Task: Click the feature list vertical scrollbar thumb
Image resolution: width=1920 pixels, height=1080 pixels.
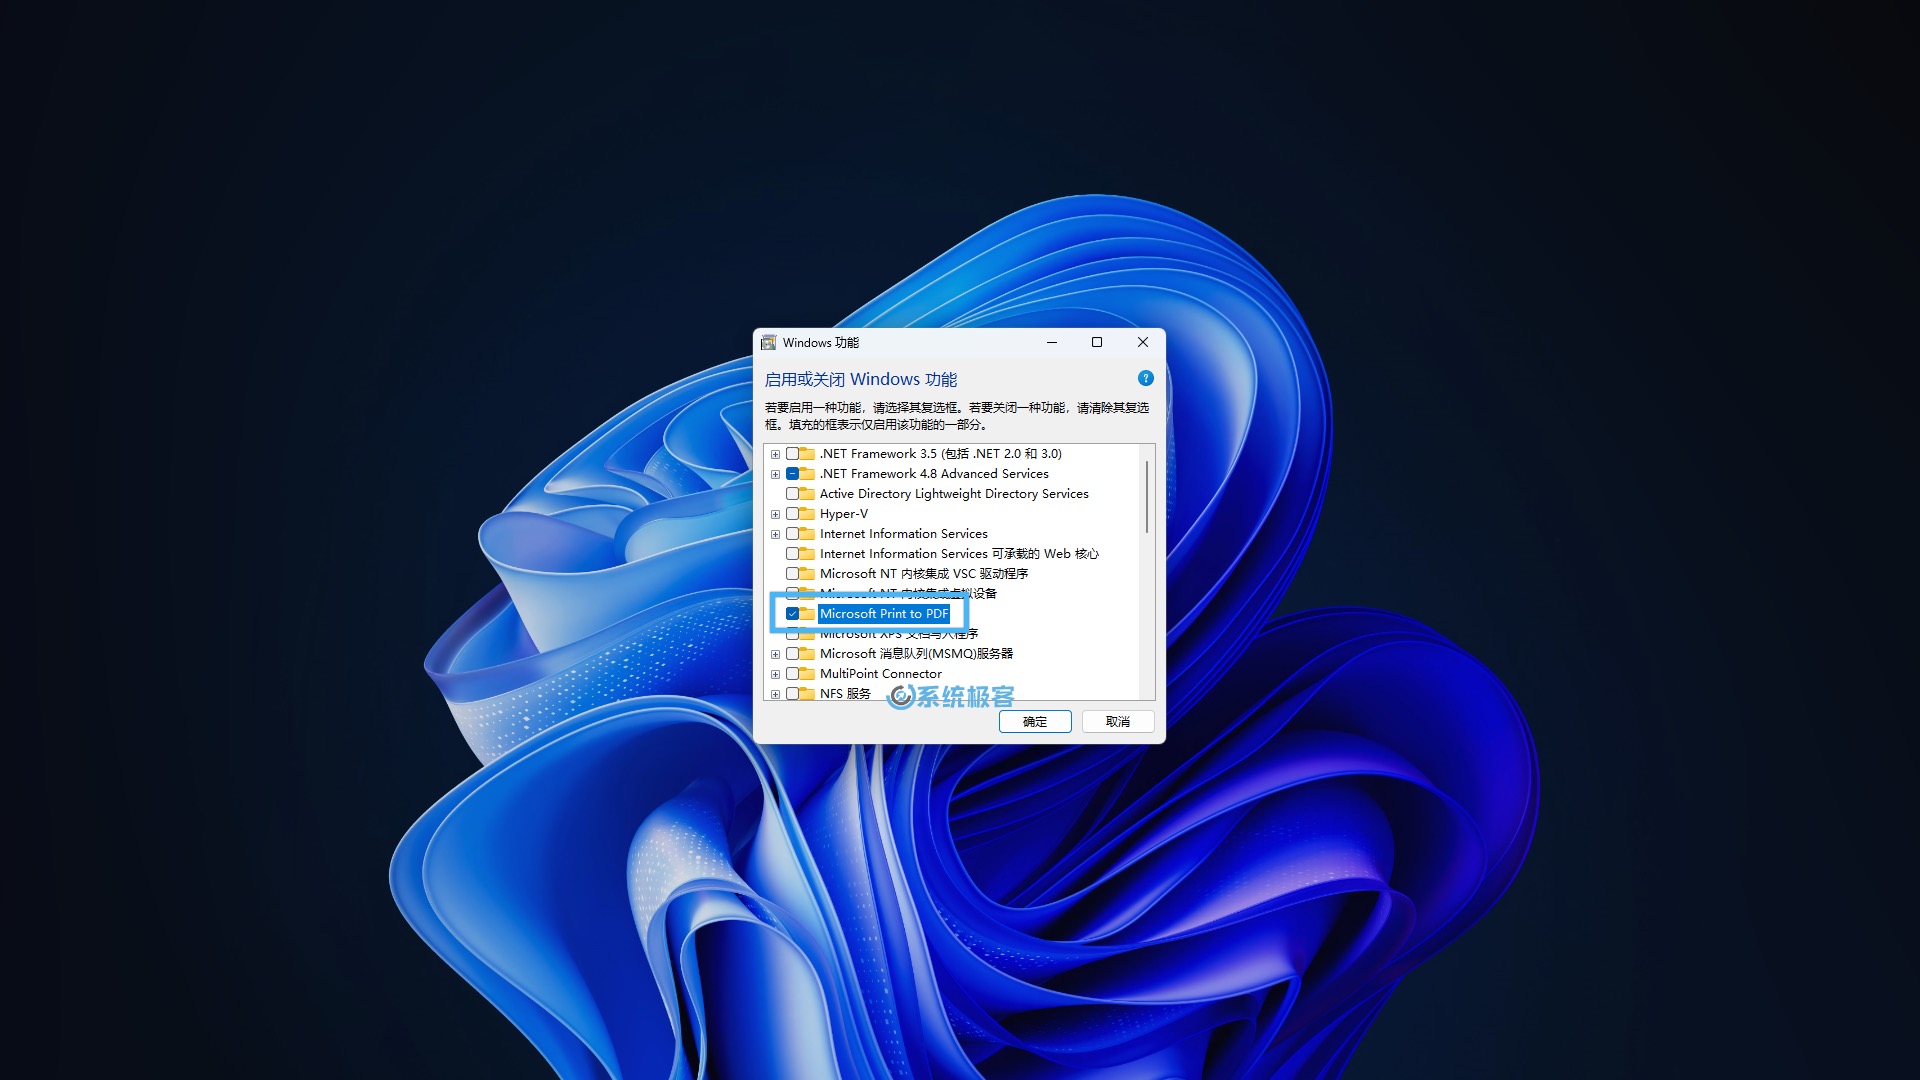Action: pos(1147,497)
